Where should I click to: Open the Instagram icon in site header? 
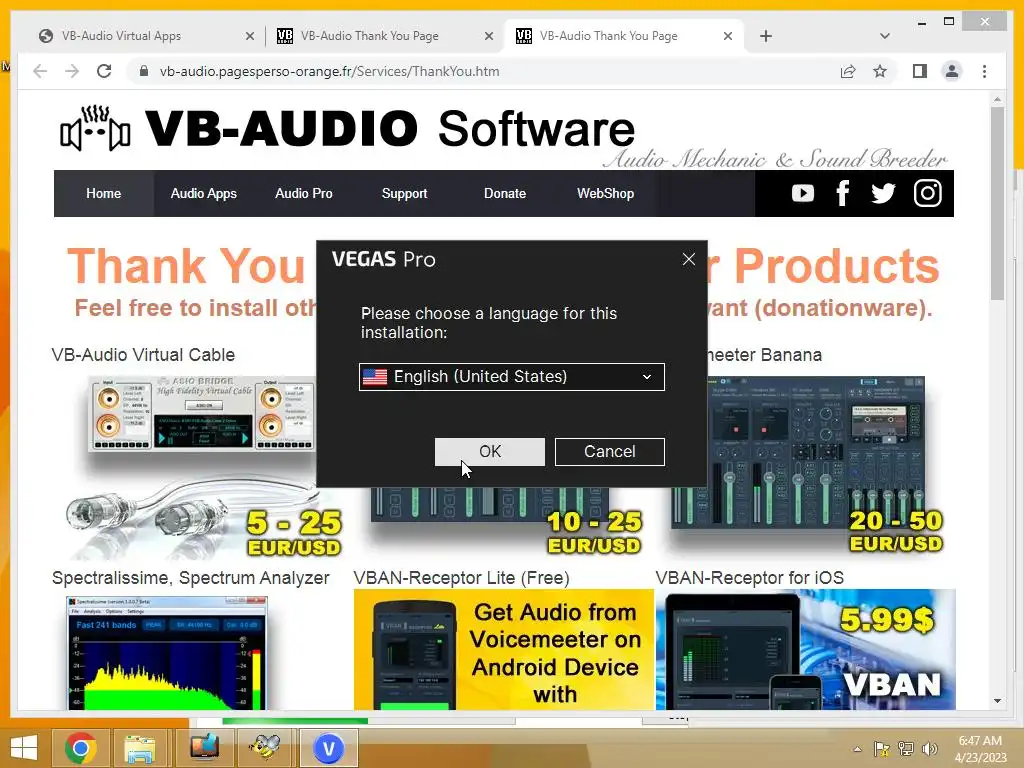pos(927,193)
